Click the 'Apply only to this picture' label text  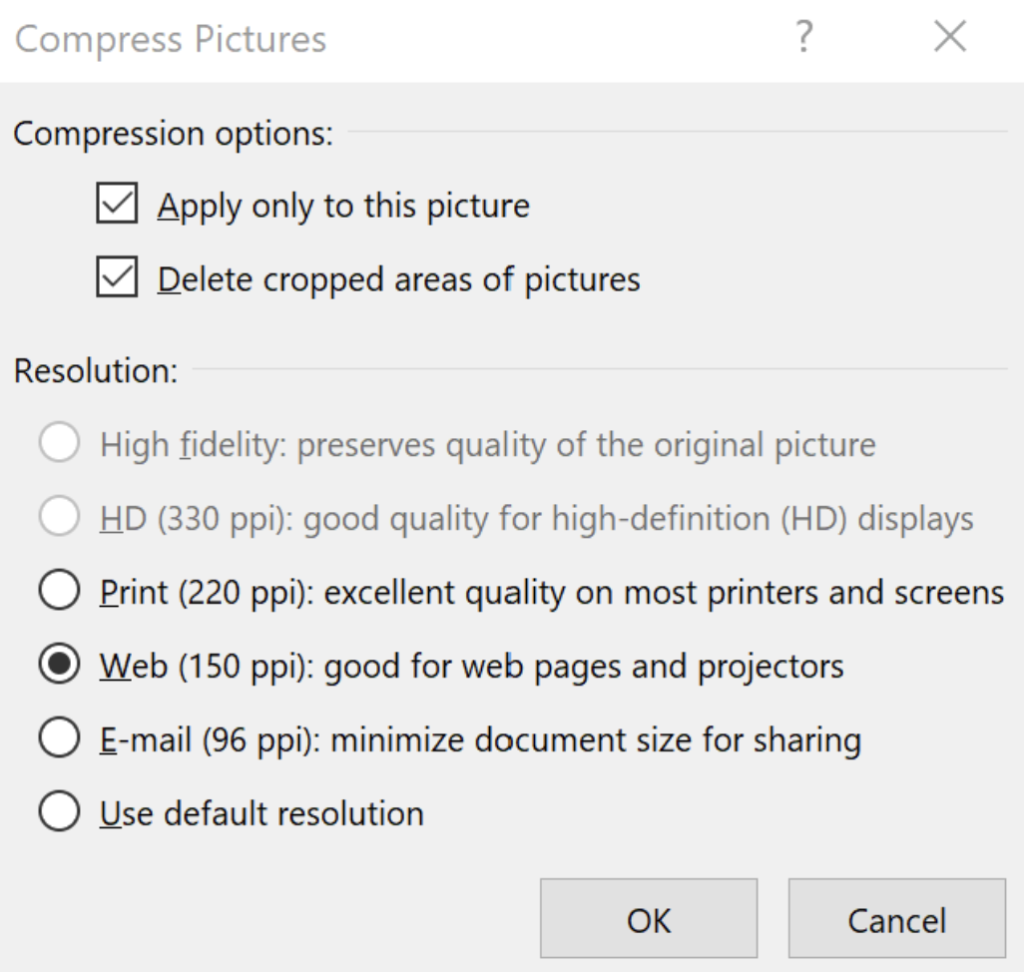[x=344, y=206]
